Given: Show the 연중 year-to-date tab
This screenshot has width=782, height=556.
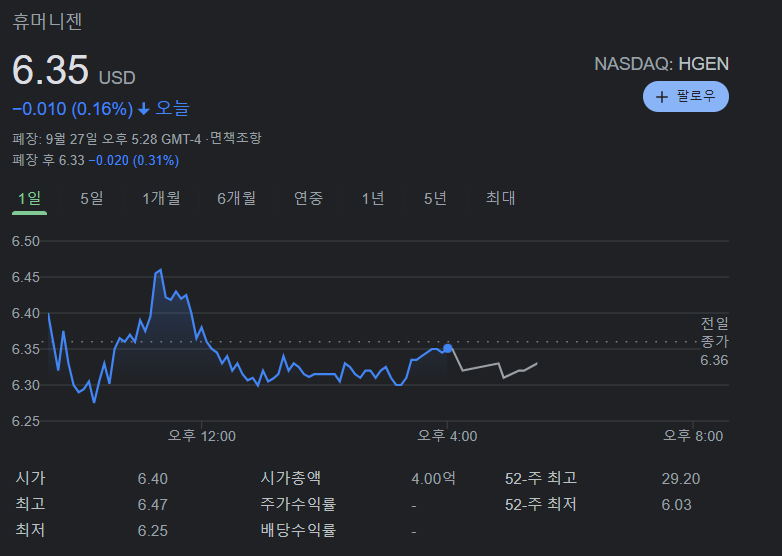Looking at the screenshot, I should (x=308, y=198).
